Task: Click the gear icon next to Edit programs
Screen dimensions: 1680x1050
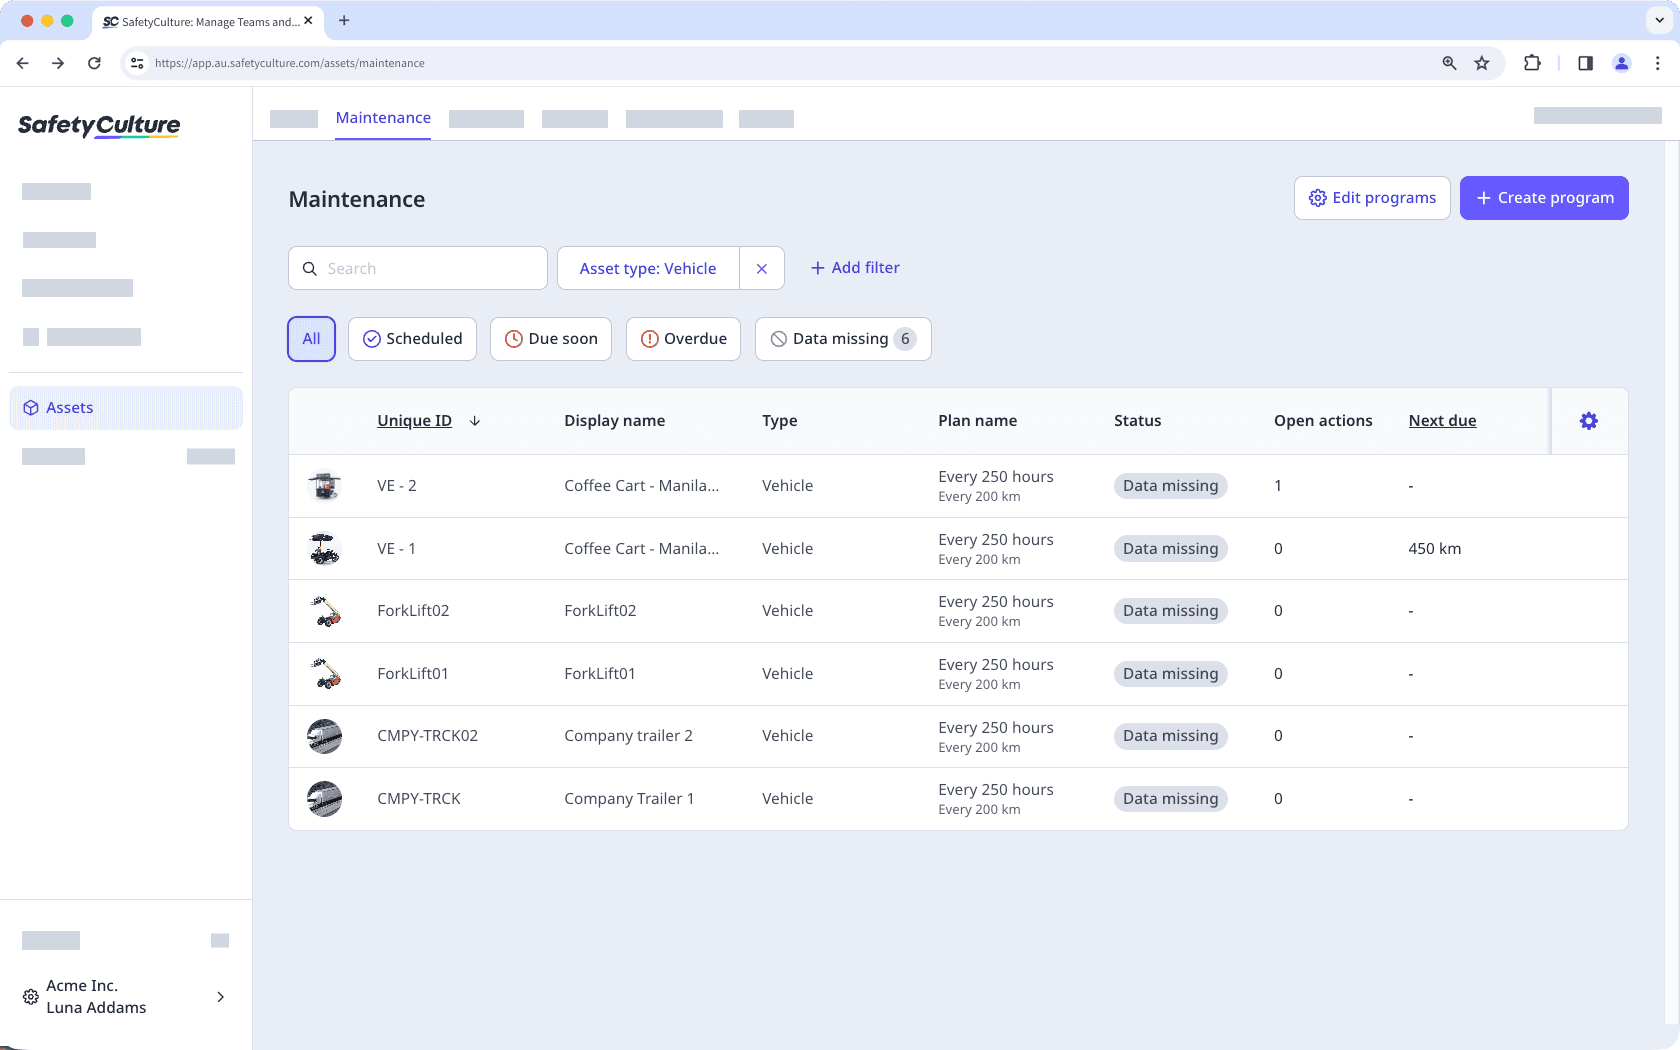Action: pyautogui.click(x=1317, y=197)
